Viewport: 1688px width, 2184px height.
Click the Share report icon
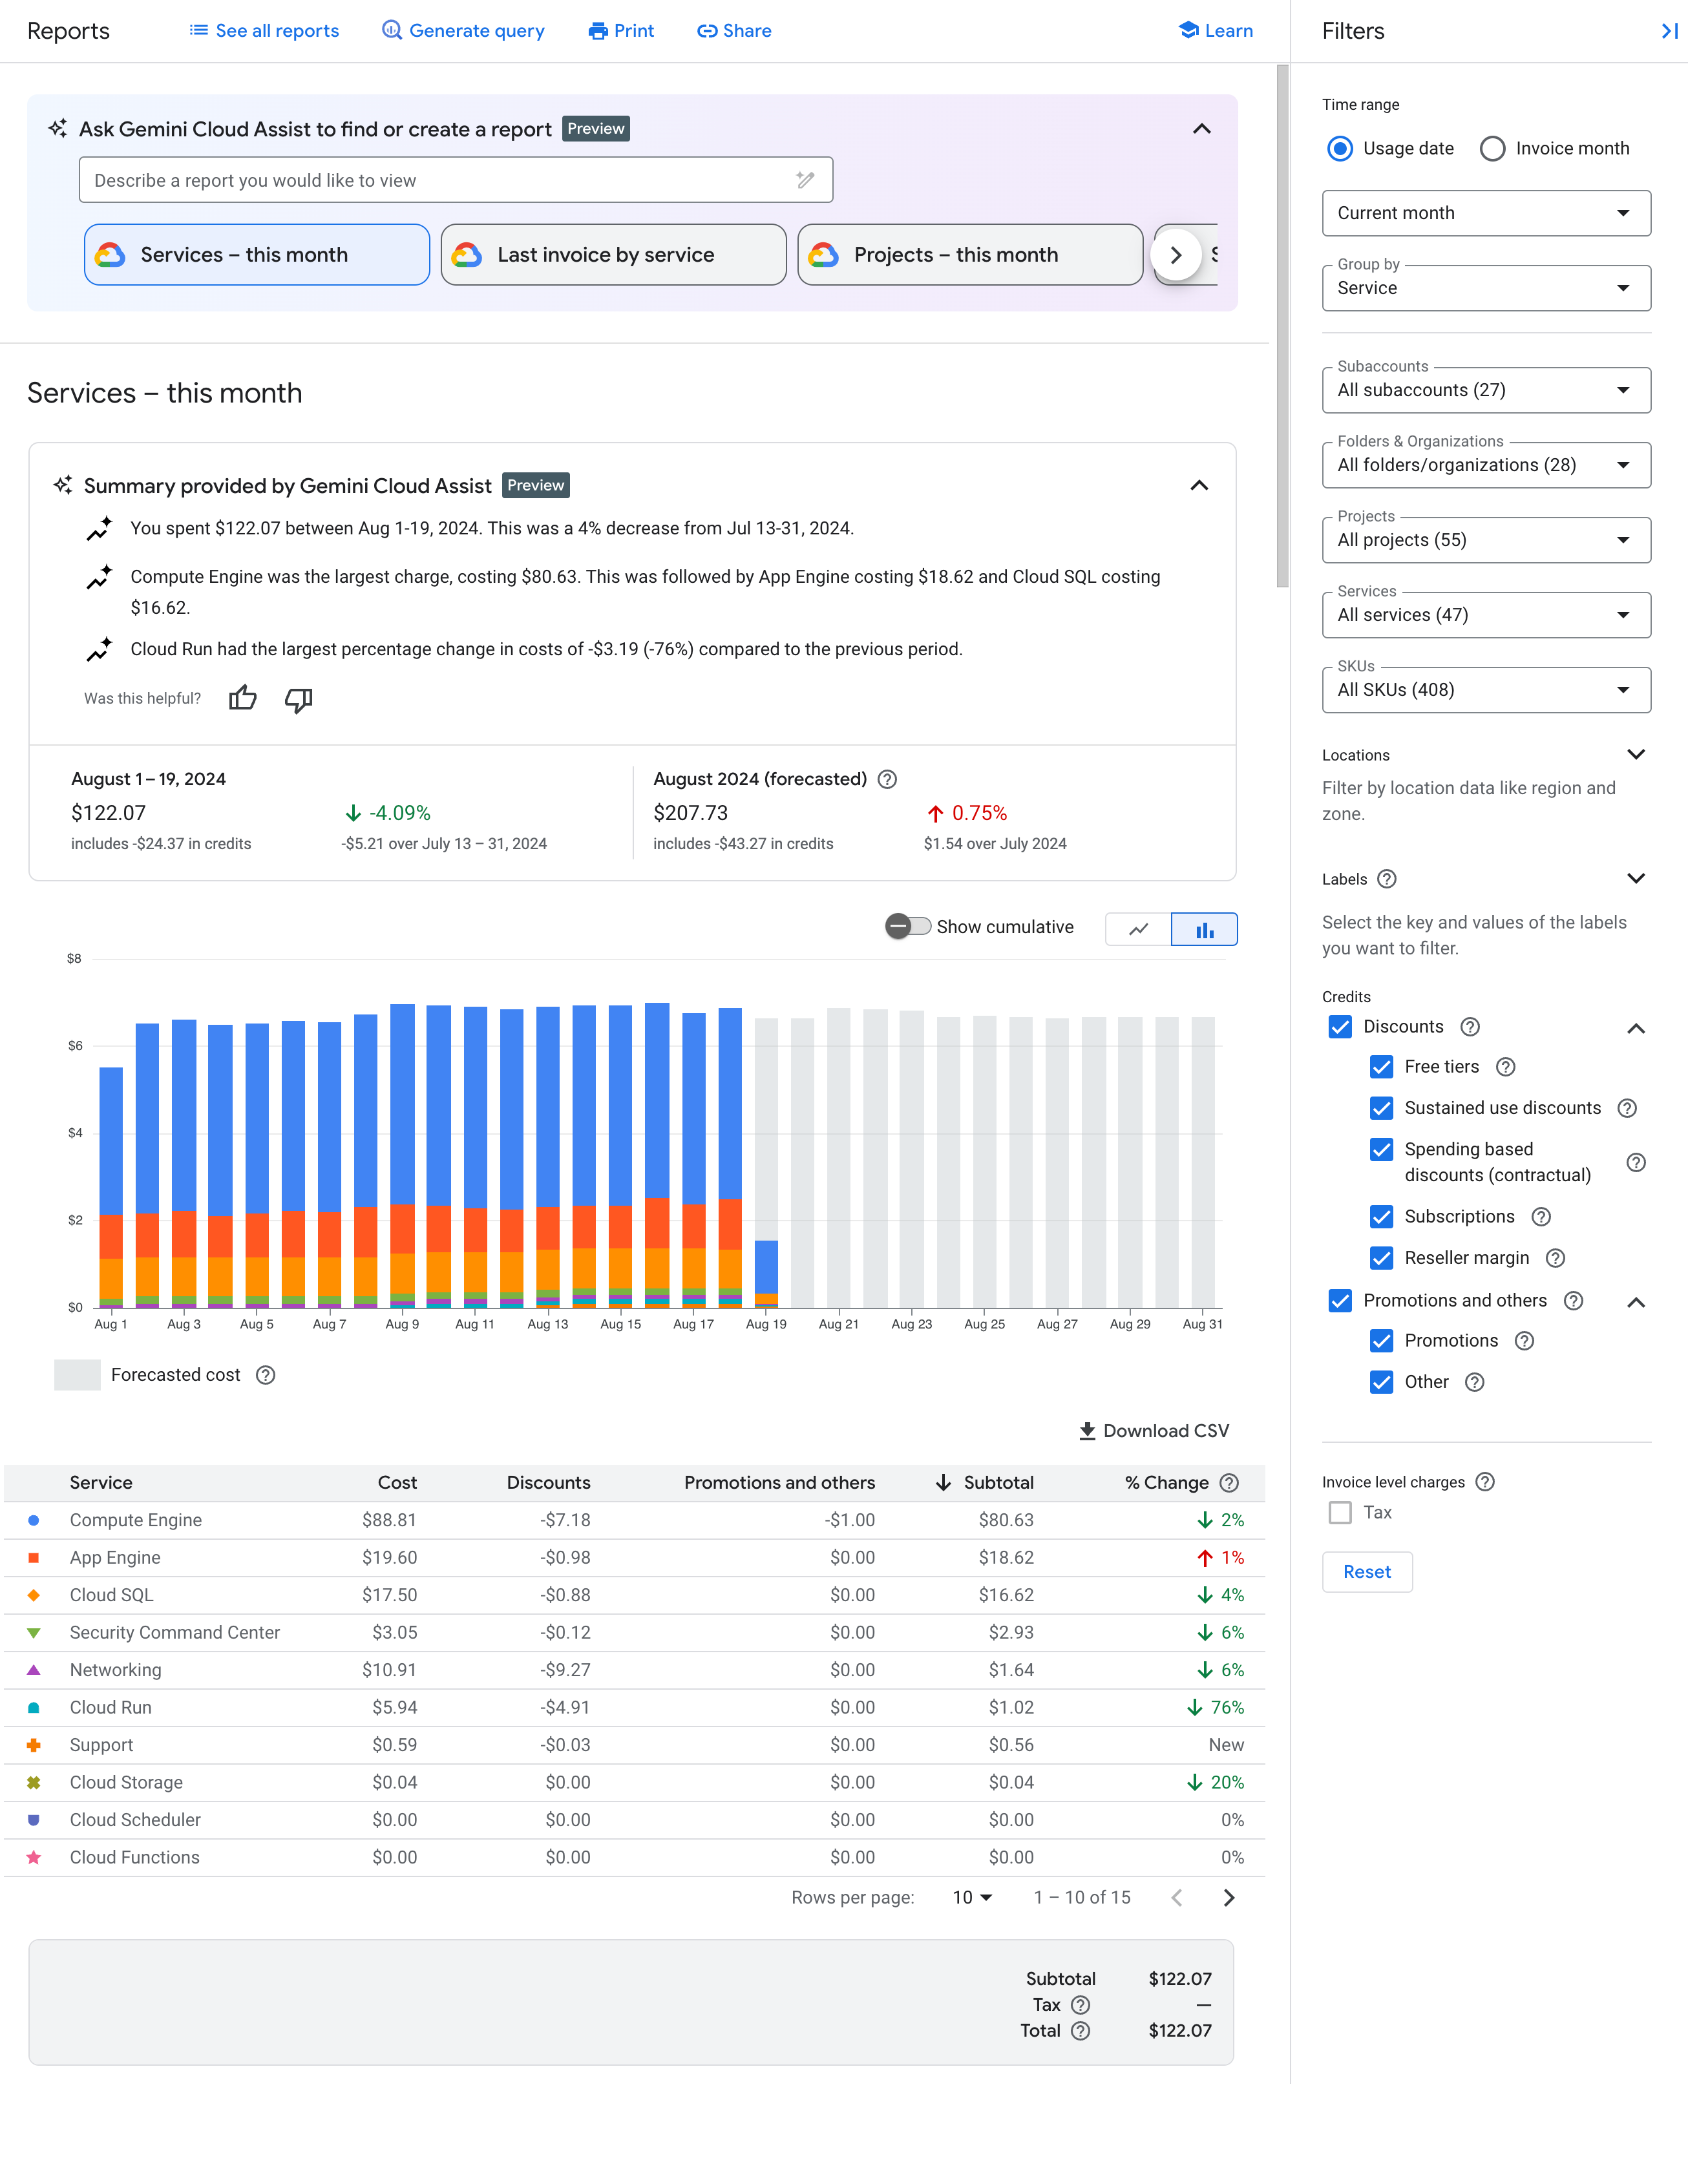pyautogui.click(x=732, y=30)
